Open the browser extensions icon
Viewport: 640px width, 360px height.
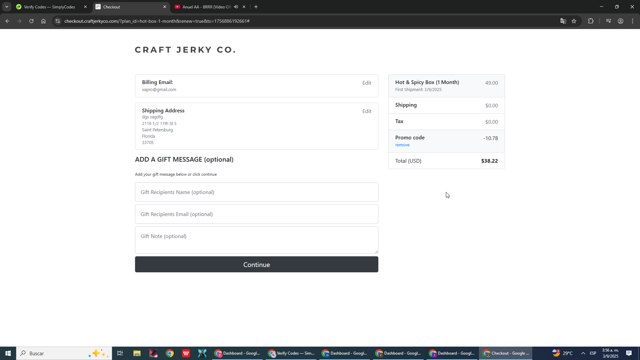pos(591,21)
